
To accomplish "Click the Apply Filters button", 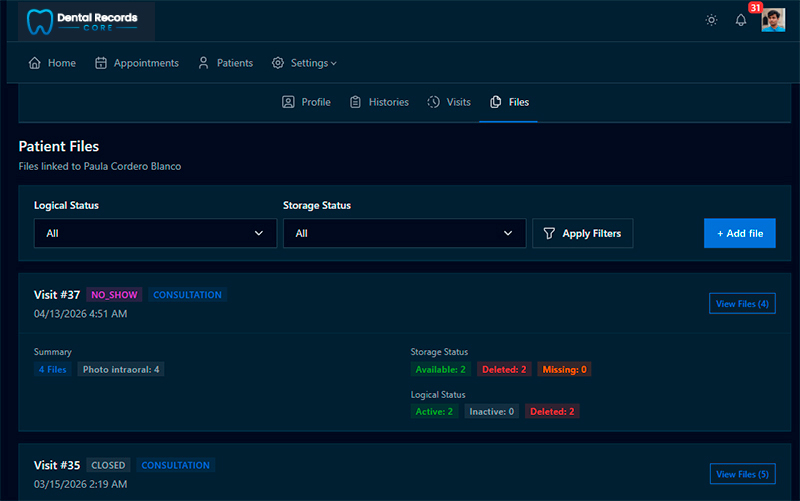I will [583, 233].
